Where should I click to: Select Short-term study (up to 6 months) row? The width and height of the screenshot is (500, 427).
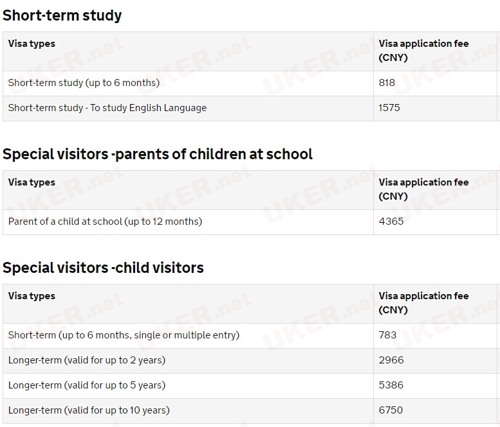click(x=251, y=83)
